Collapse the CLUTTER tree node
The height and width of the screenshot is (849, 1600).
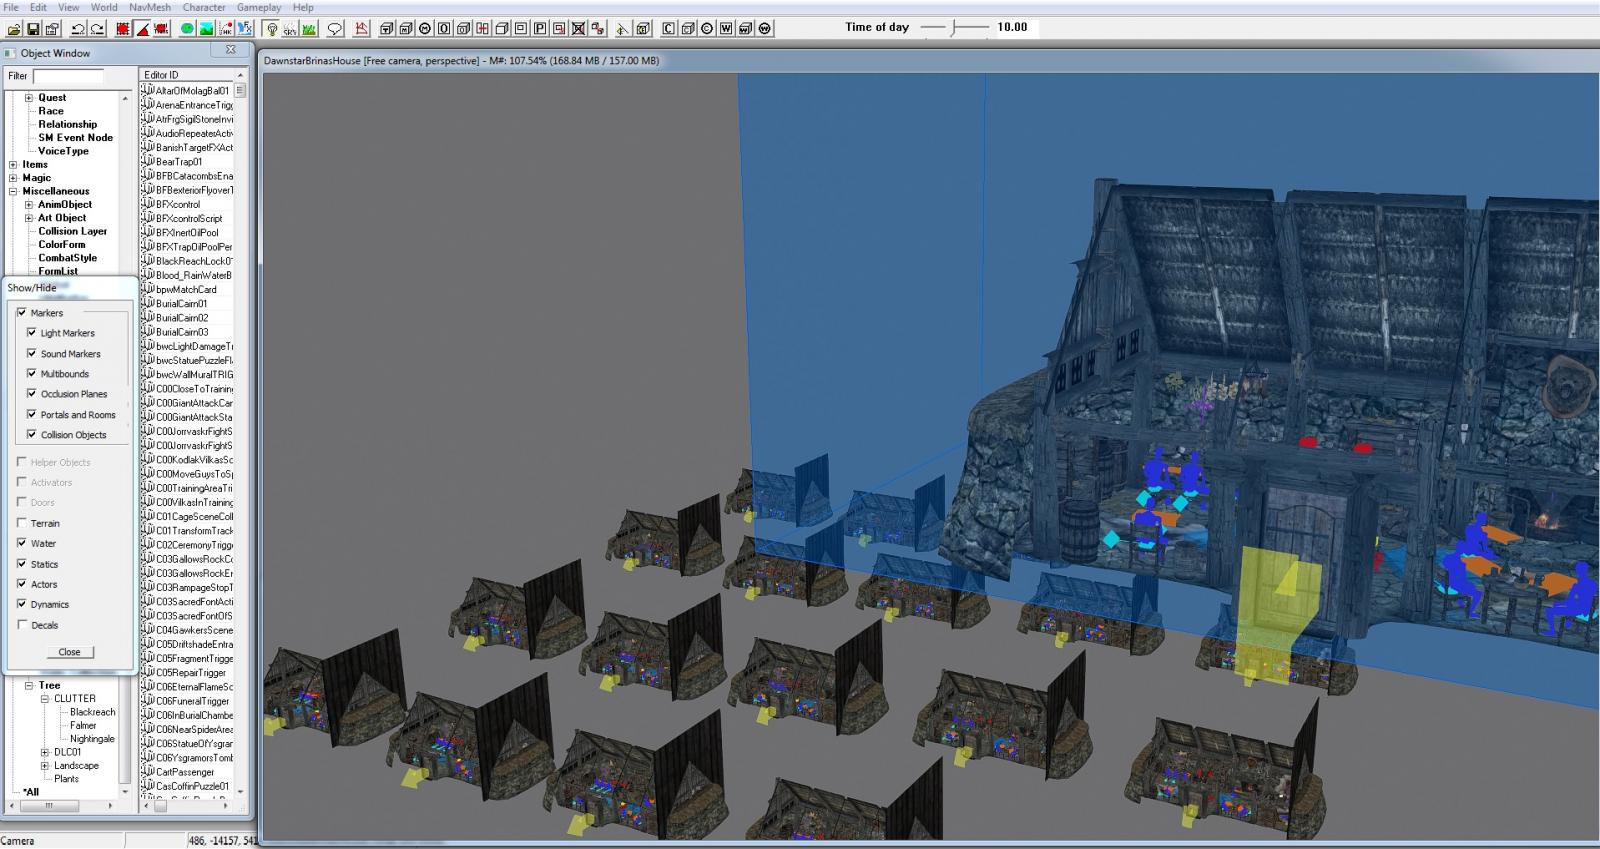point(45,699)
